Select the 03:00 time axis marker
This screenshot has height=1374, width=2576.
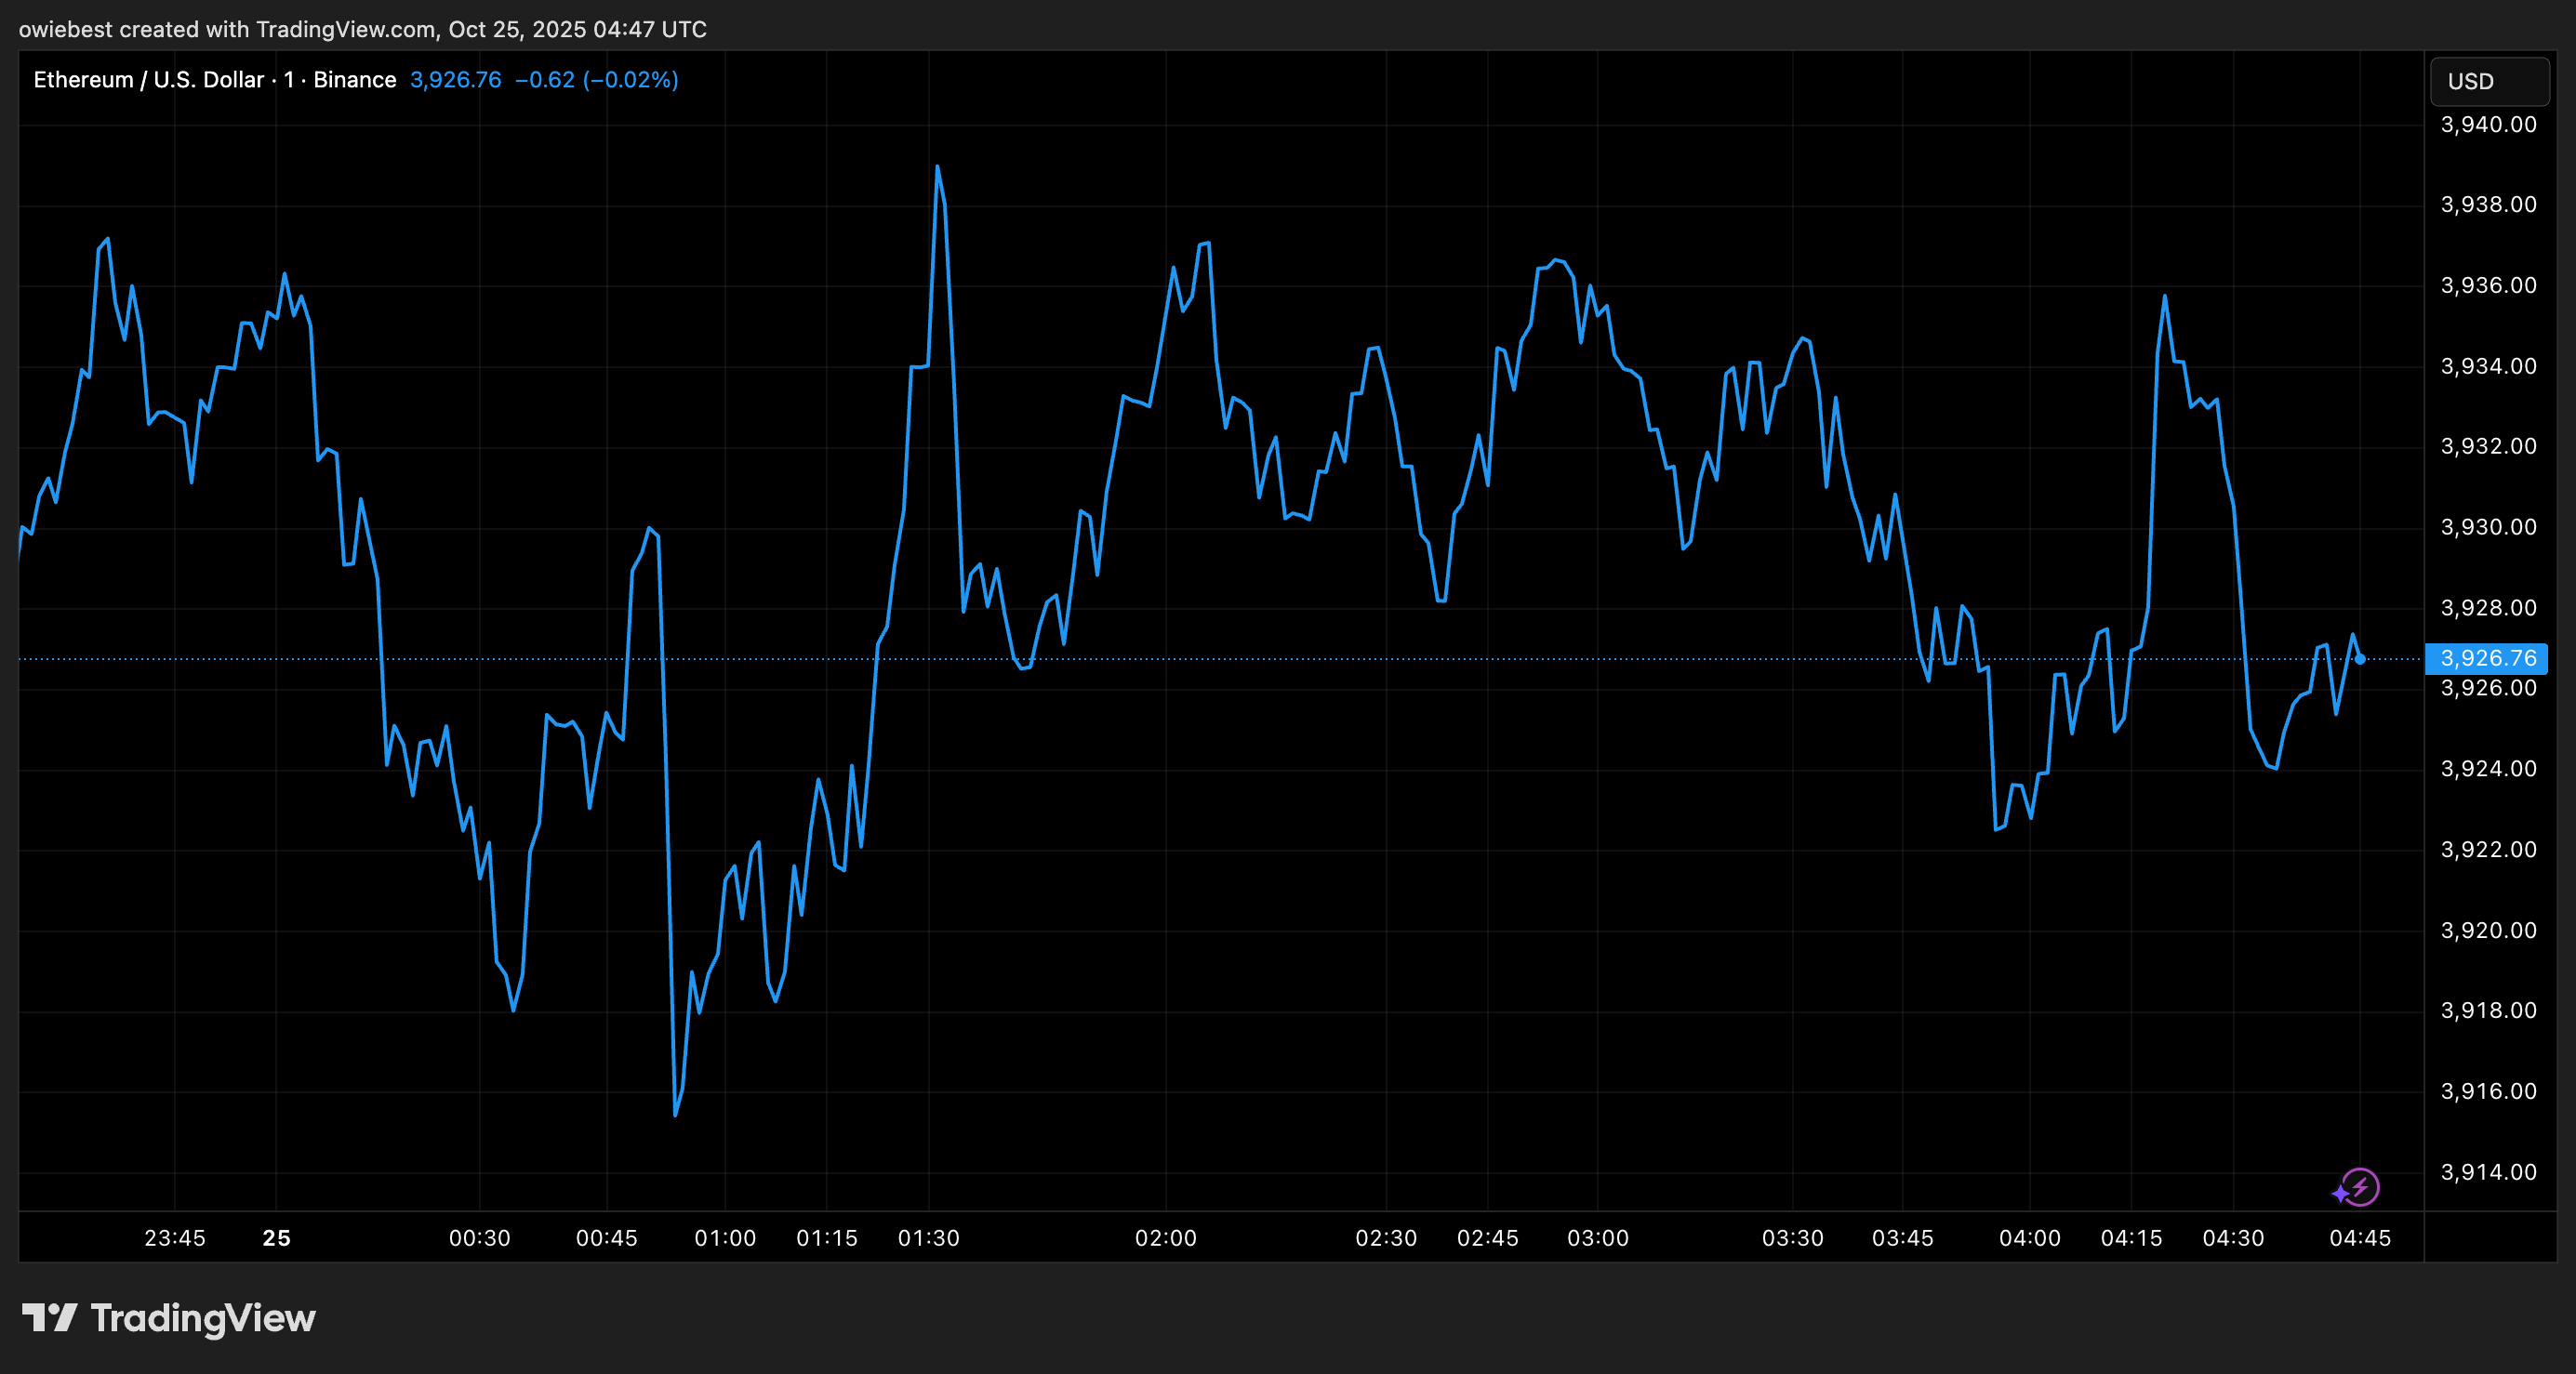(1597, 1238)
